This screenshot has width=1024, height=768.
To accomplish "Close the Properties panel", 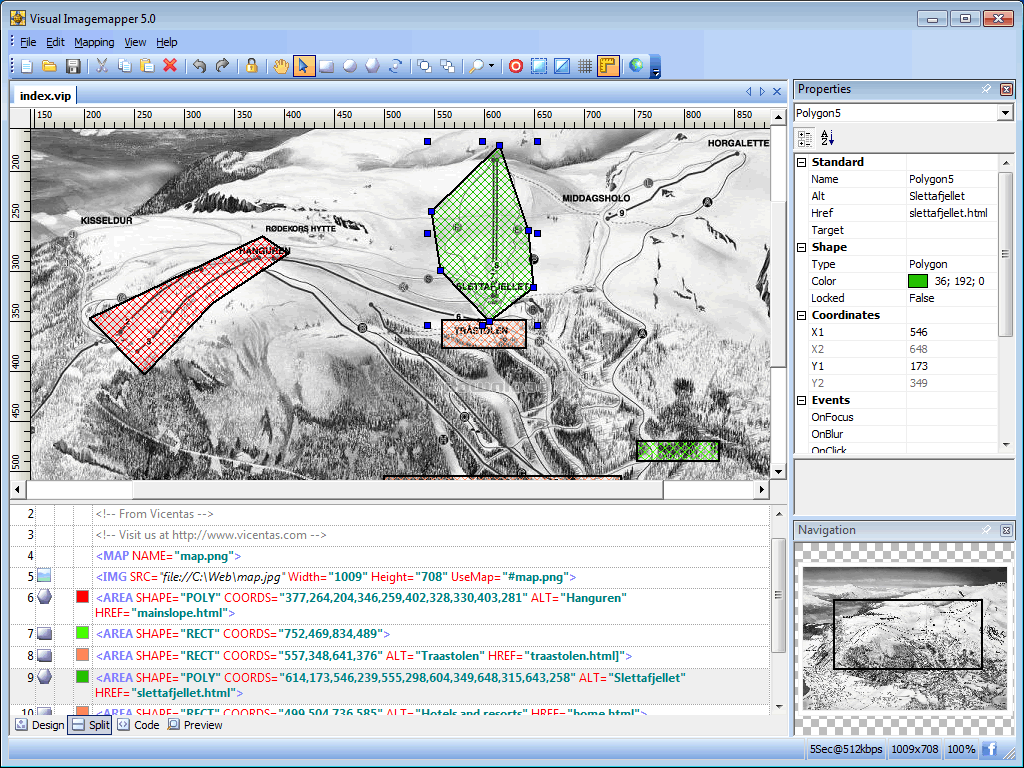I will pyautogui.click(x=1006, y=89).
